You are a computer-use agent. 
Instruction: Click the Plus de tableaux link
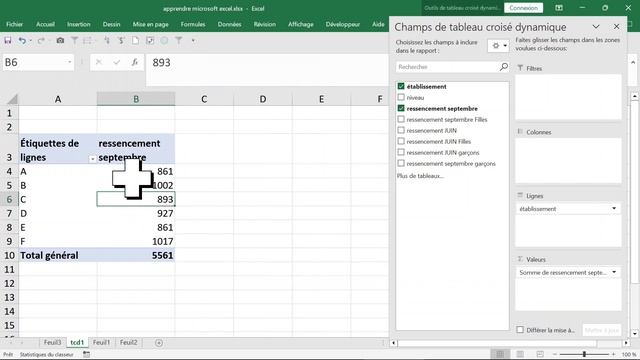tap(420, 176)
